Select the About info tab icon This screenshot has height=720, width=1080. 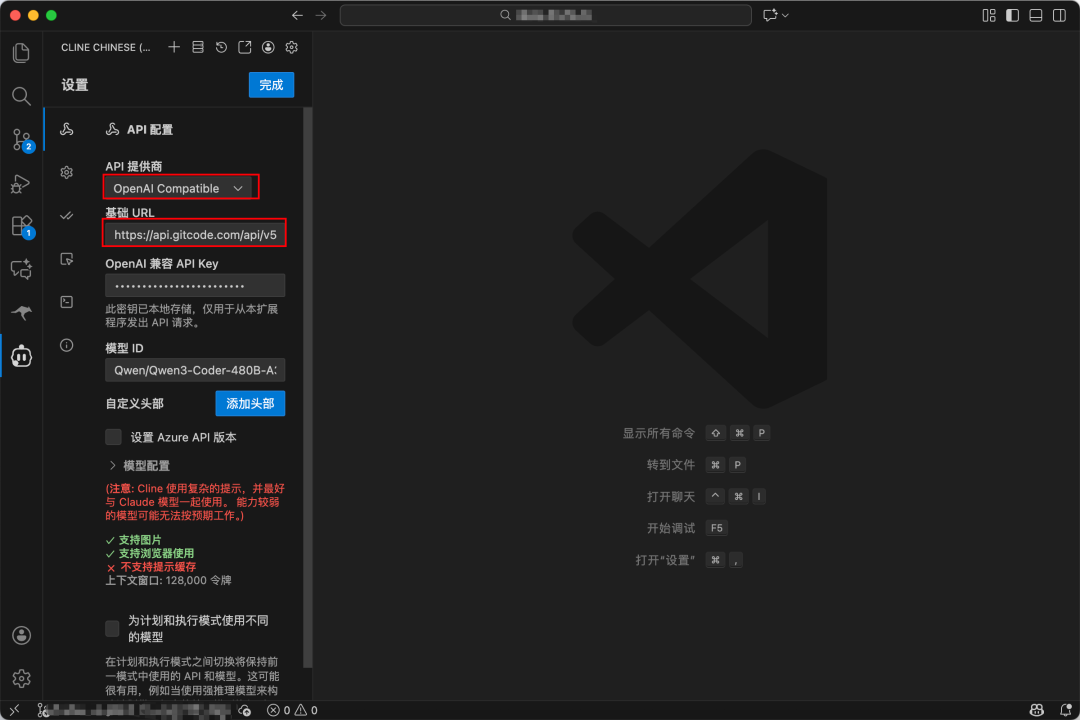click(x=67, y=345)
